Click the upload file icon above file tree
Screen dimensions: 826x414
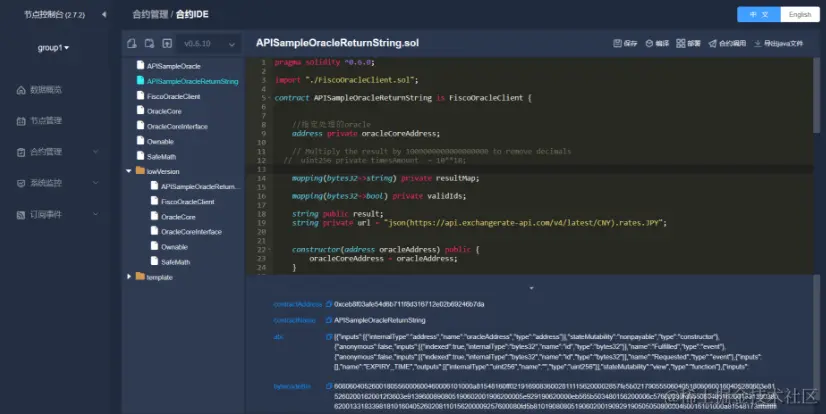167,43
